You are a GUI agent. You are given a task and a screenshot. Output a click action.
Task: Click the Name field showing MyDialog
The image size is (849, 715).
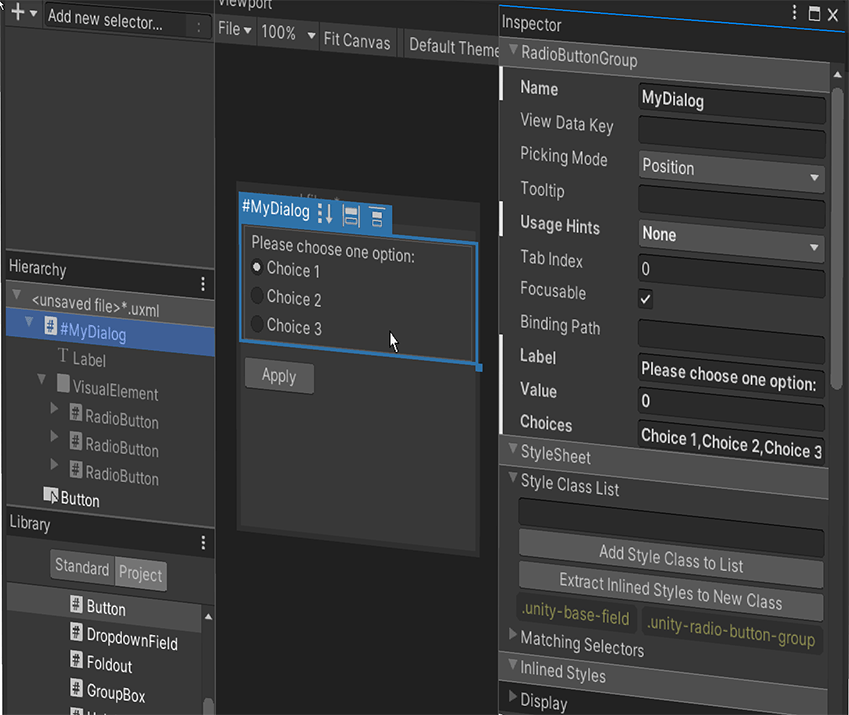731,101
